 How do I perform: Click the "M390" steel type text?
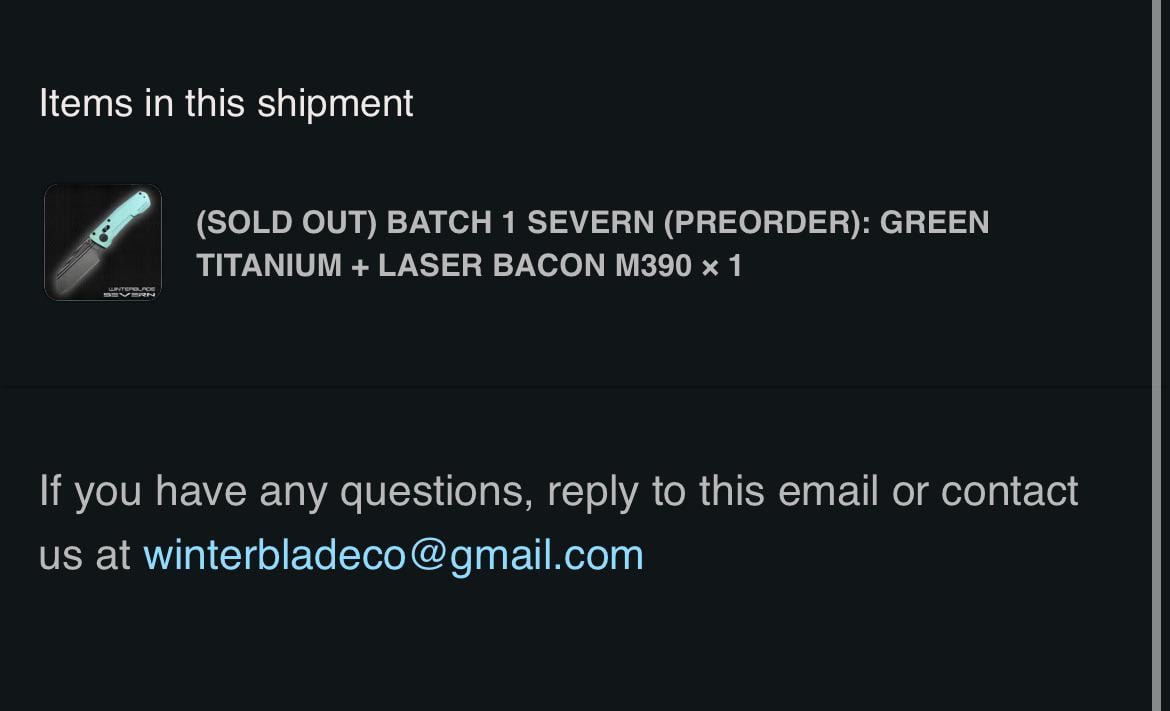652,266
